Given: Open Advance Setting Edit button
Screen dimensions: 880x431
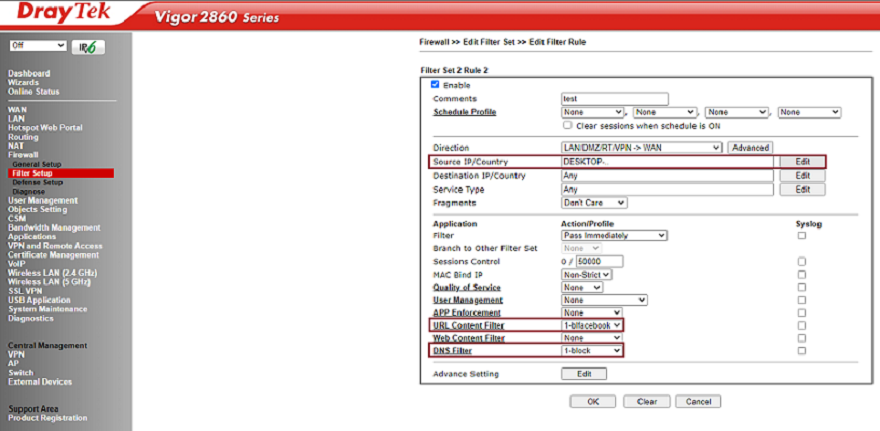Looking at the screenshot, I should pos(584,374).
